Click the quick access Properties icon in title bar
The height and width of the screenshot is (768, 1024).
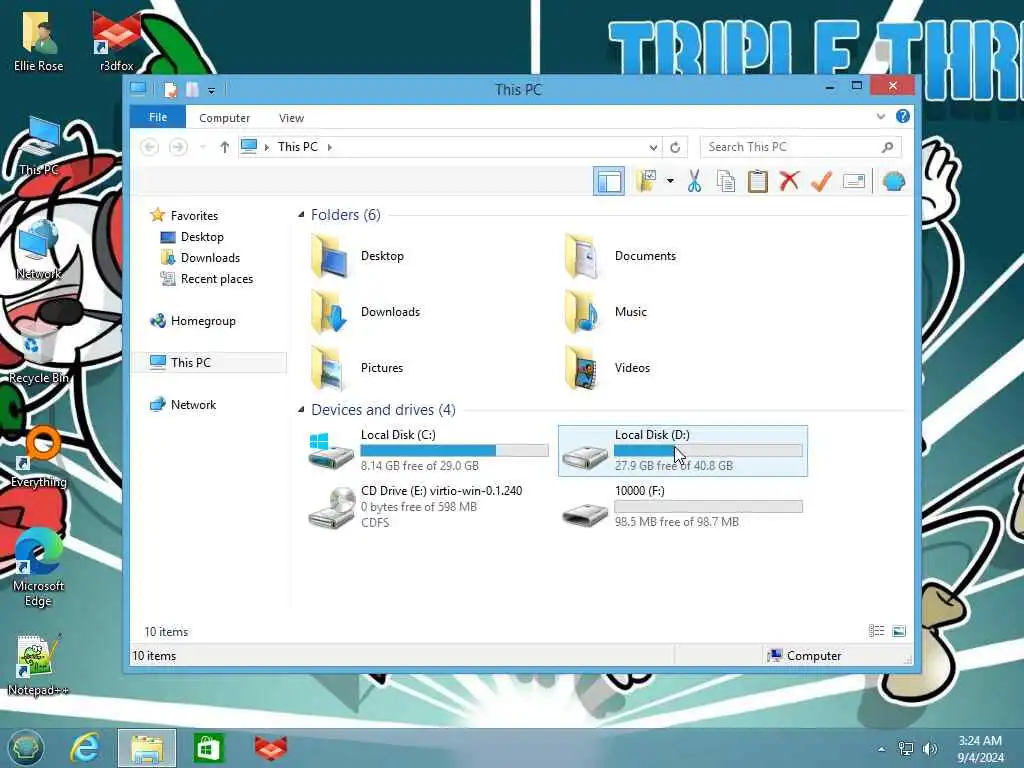click(170, 89)
